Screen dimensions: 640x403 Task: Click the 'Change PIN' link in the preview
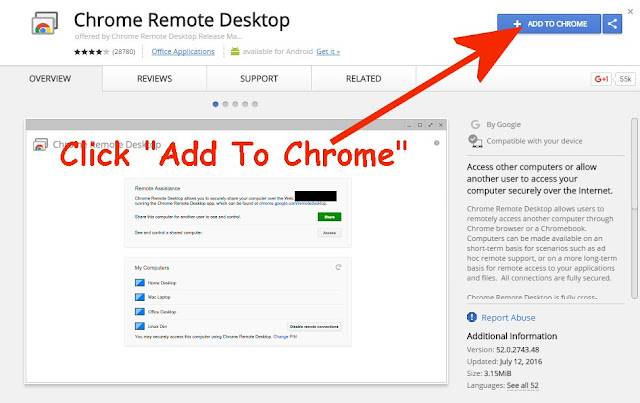tap(285, 337)
